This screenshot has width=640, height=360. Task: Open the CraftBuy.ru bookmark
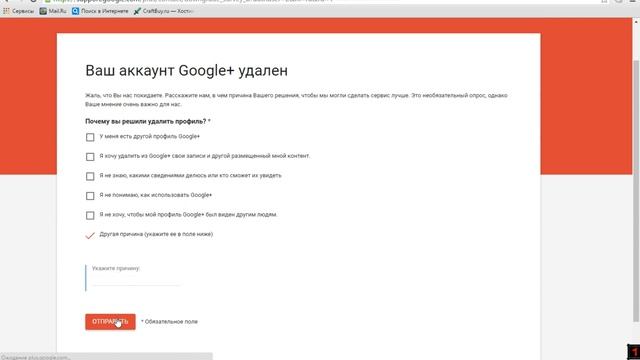163,11
